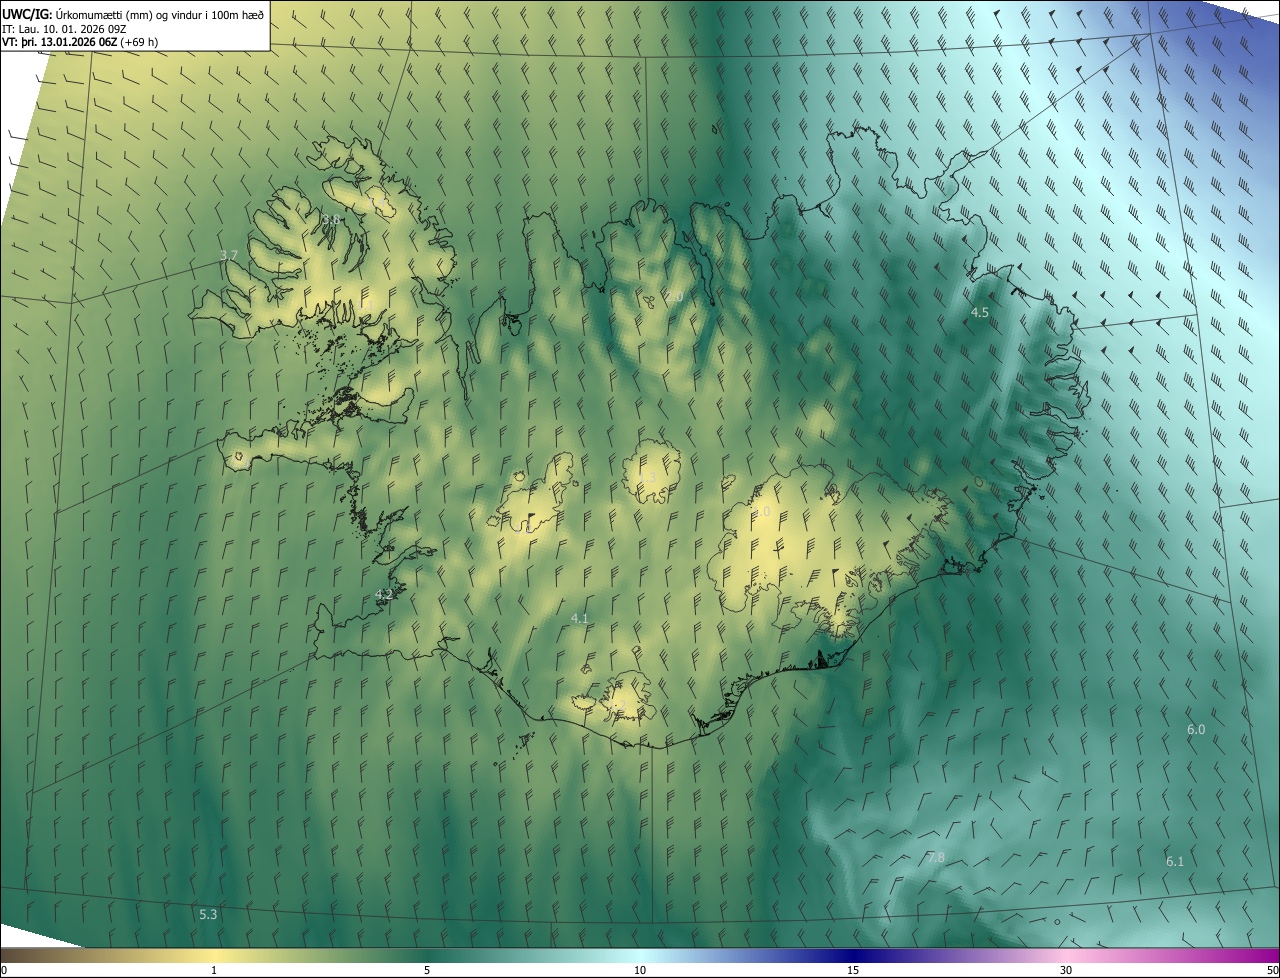The width and height of the screenshot is (1280, 978).
Task: Click the 6.1 value label over sea
Action: tap(1175, 862)
